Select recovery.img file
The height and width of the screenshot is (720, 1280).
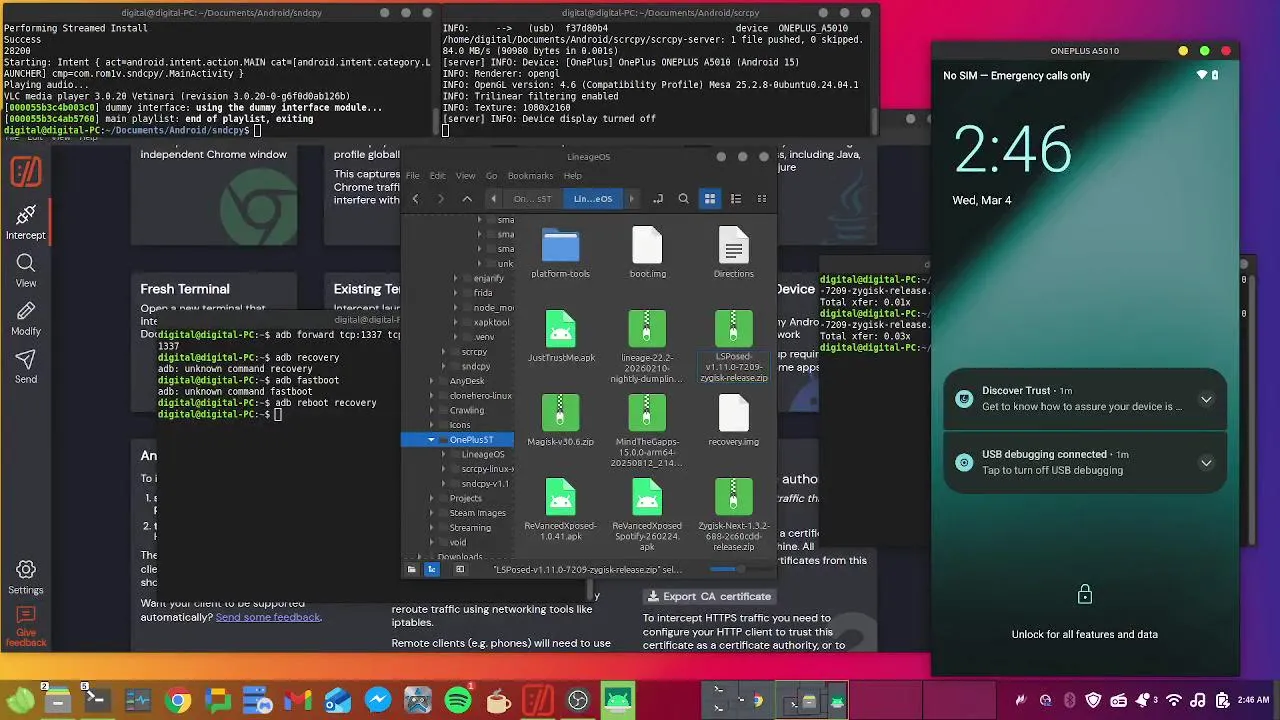(733, 421)
